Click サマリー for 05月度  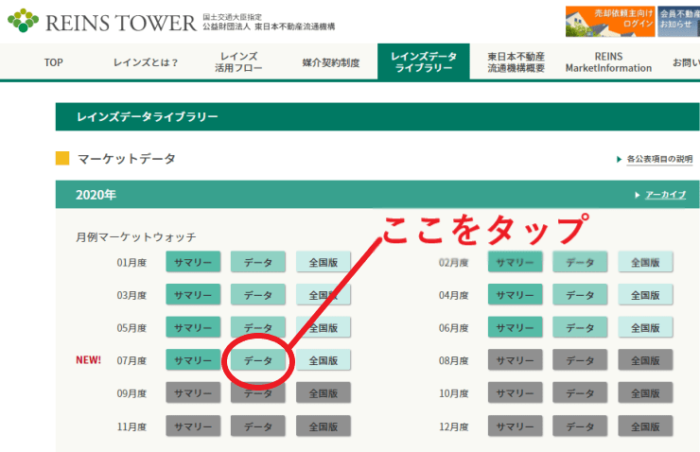click(x=193, y=327)
